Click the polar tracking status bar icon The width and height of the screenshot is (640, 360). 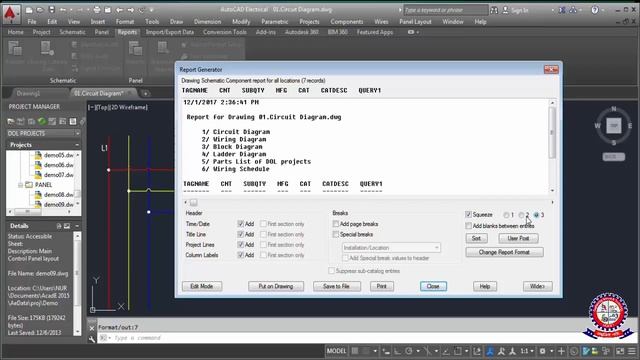coord(409,351)
